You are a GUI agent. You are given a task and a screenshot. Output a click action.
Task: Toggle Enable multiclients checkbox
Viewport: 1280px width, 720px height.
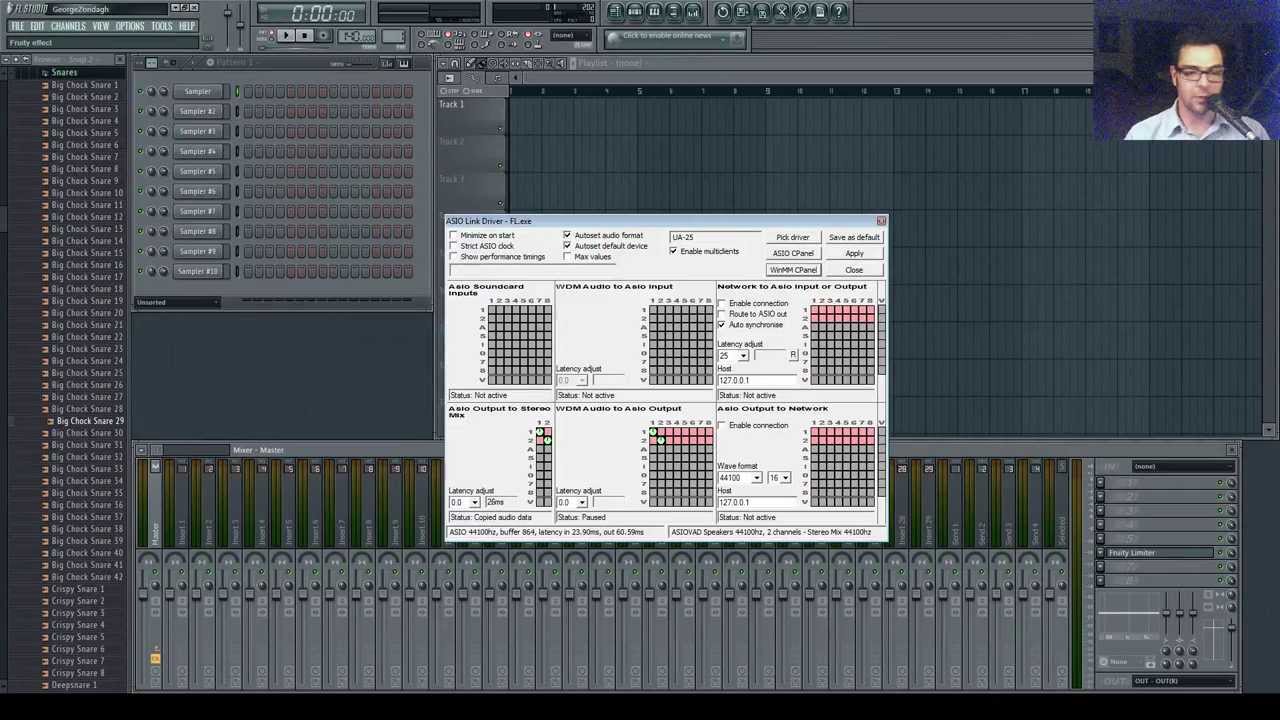click(673, 251)
